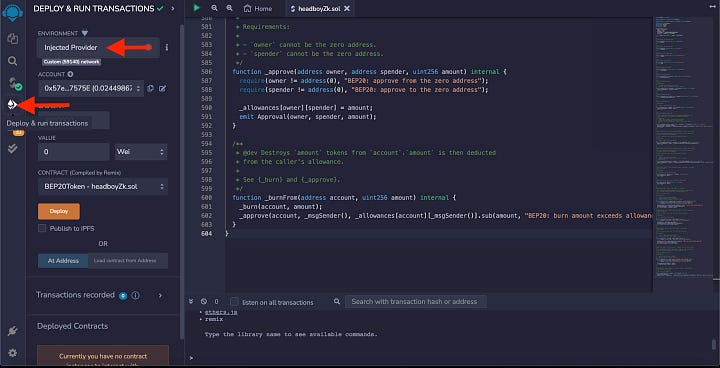Click line number 604 in the gutter
The height and width of the screenshot is (368, 720).
[206, 233]
